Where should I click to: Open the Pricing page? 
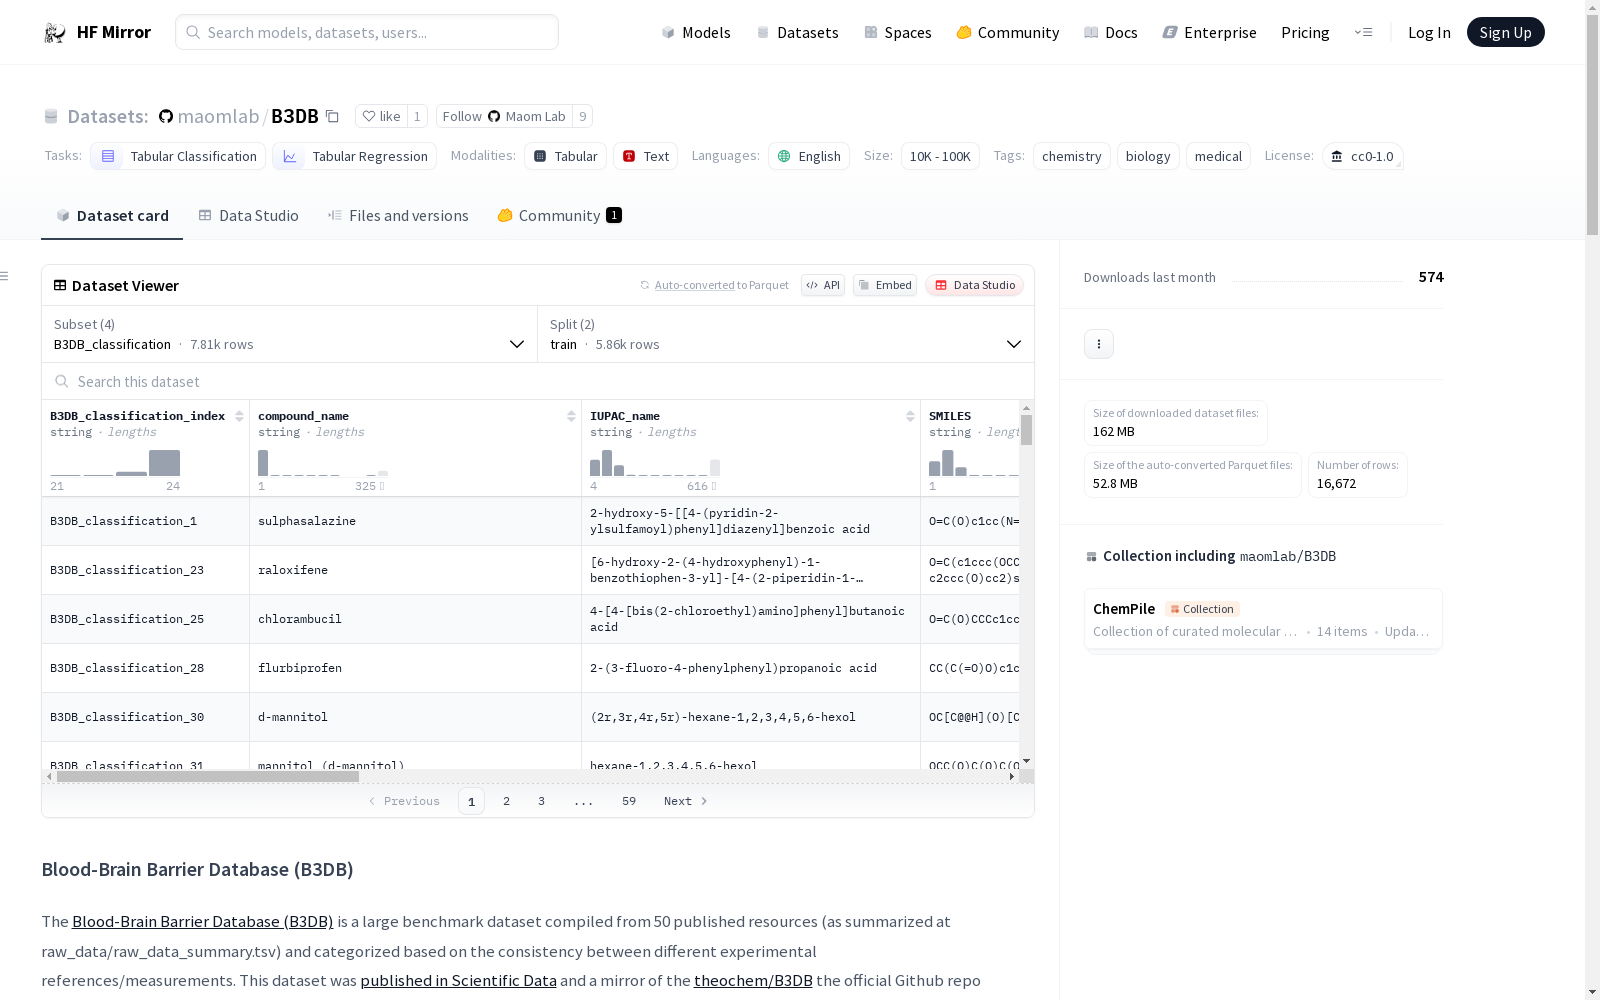tap(1305, 33)
